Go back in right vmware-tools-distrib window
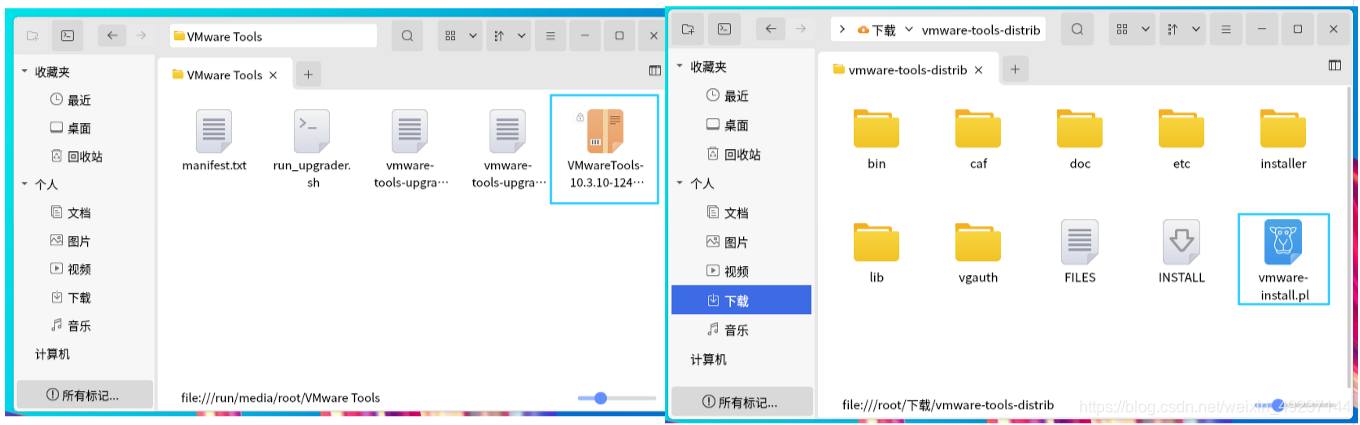 (770, 30)
